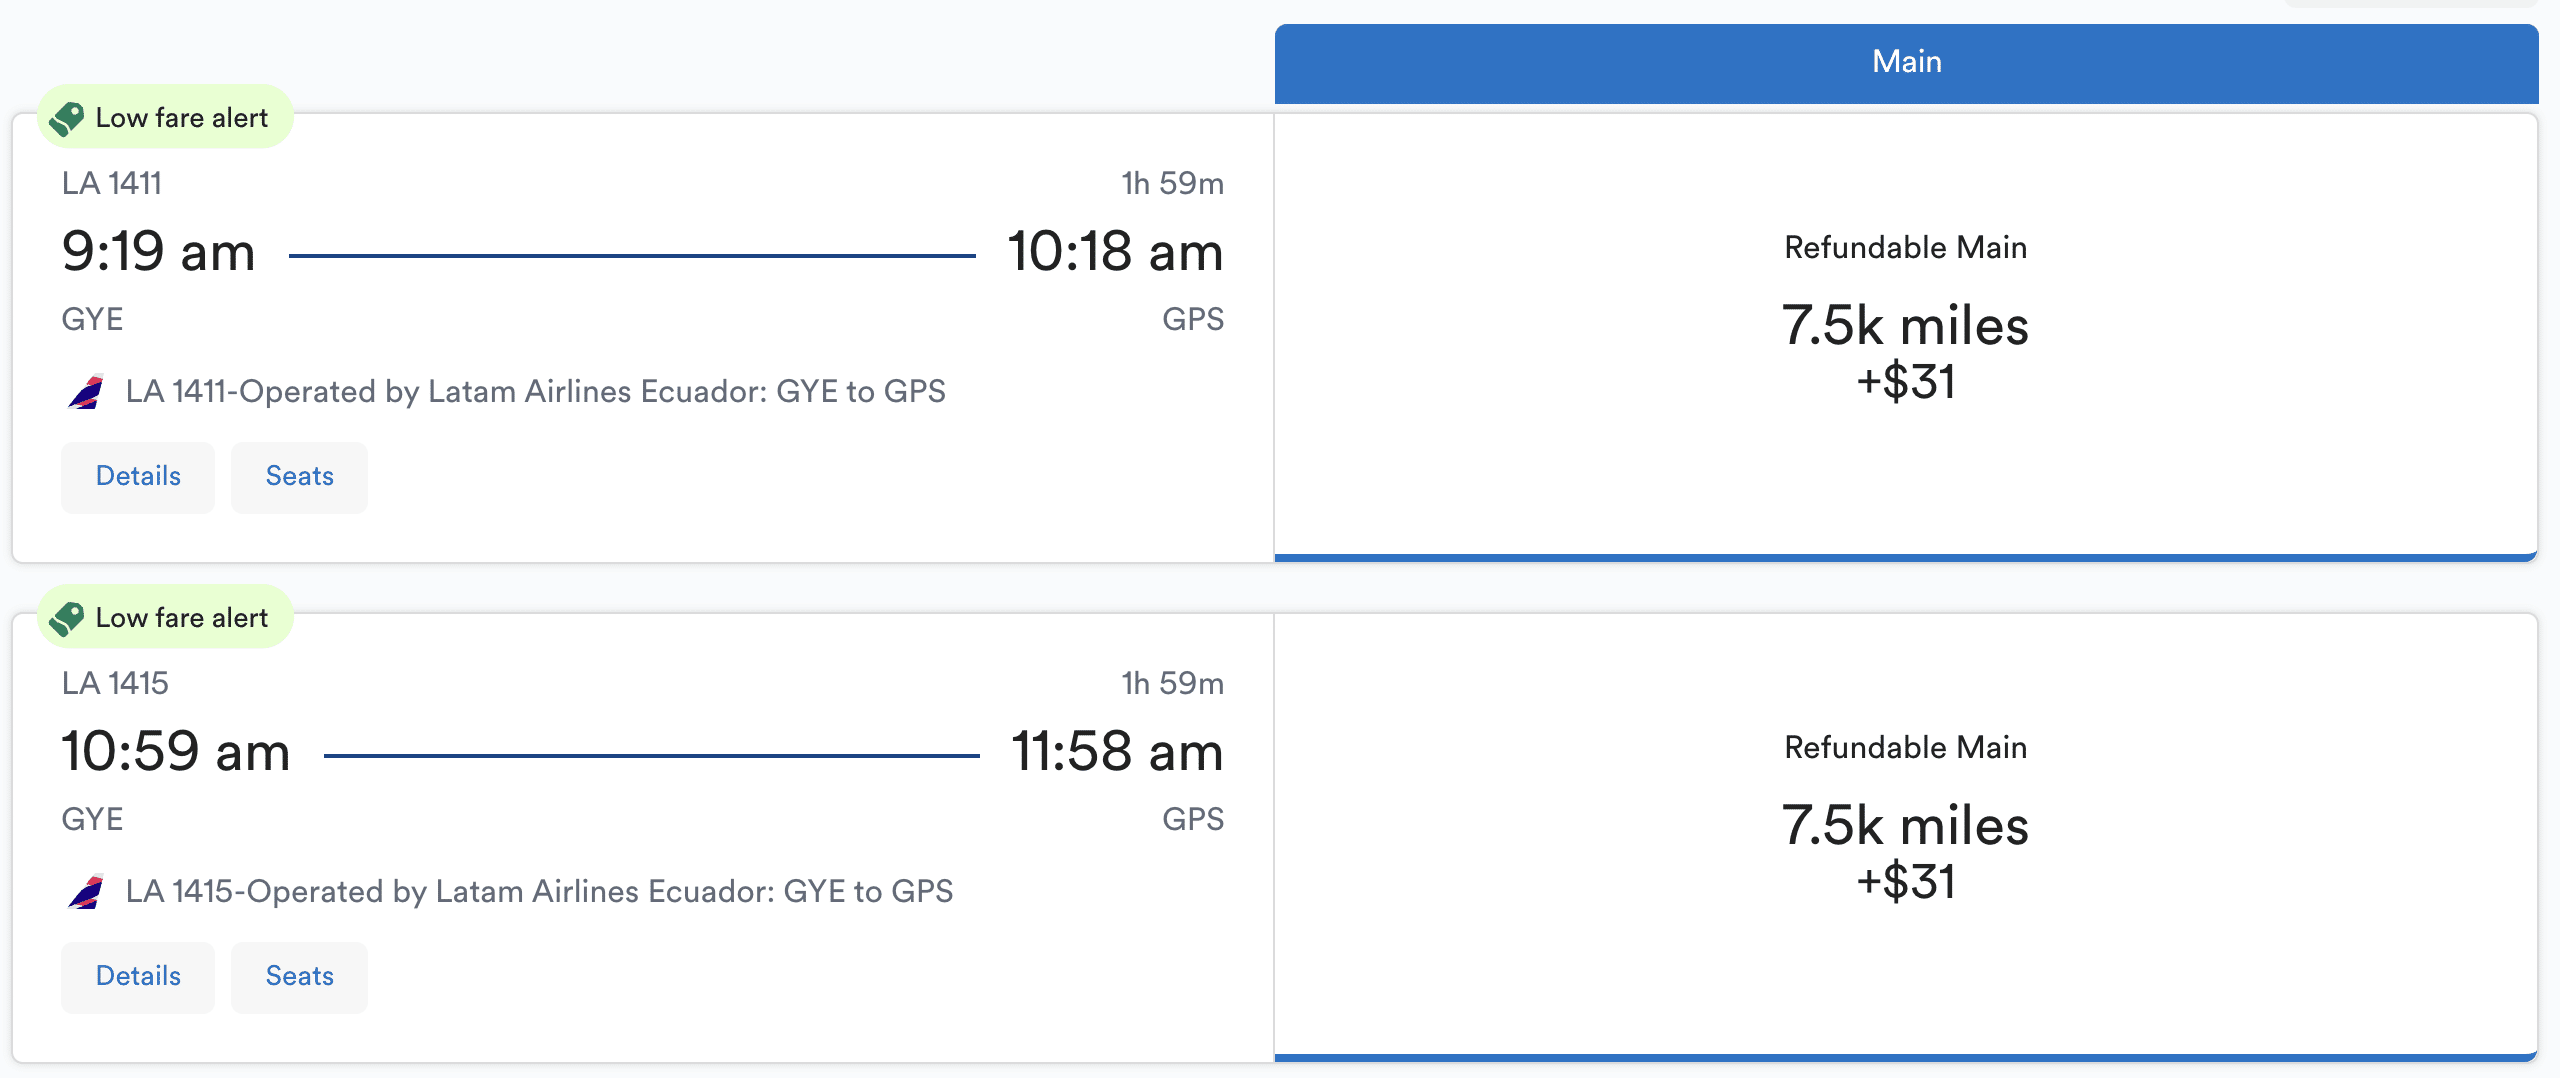
Task: Click the 10:59 am departure time
Action: tap(176, 751)
